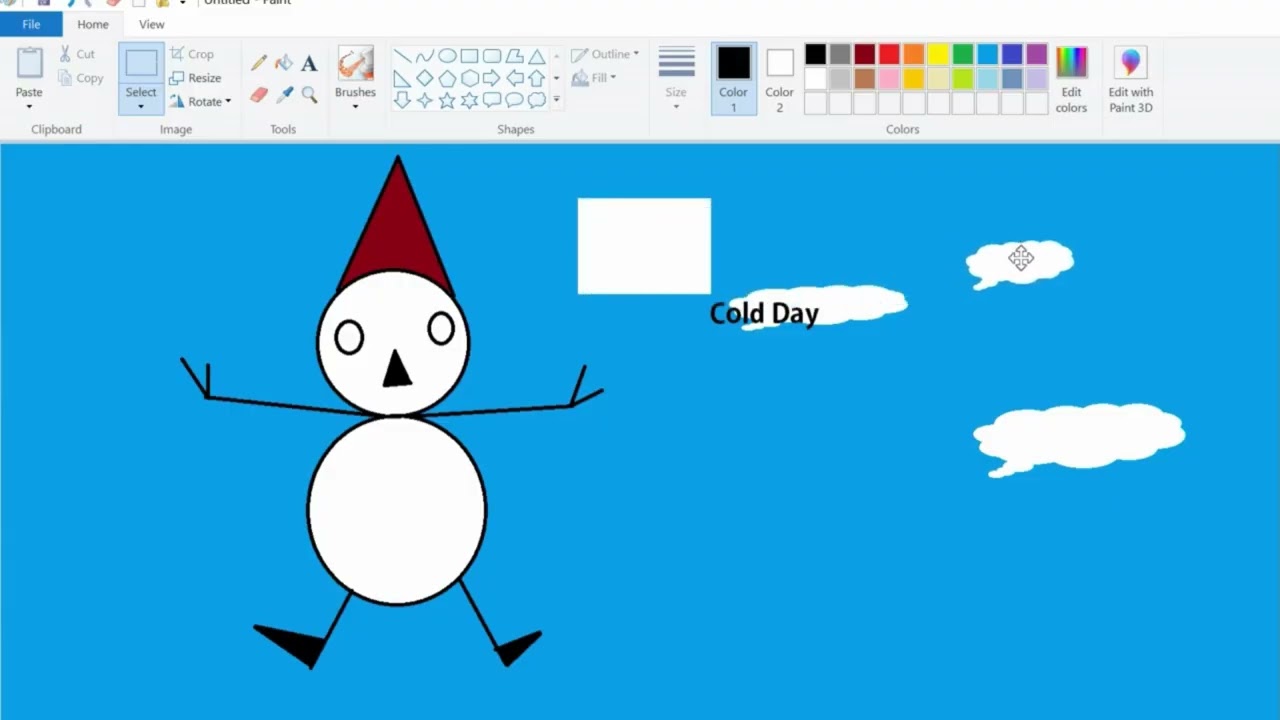Click the white rectangle on the canvas
The width and height of the screenshot is (1280, 720).
point(644,246)
